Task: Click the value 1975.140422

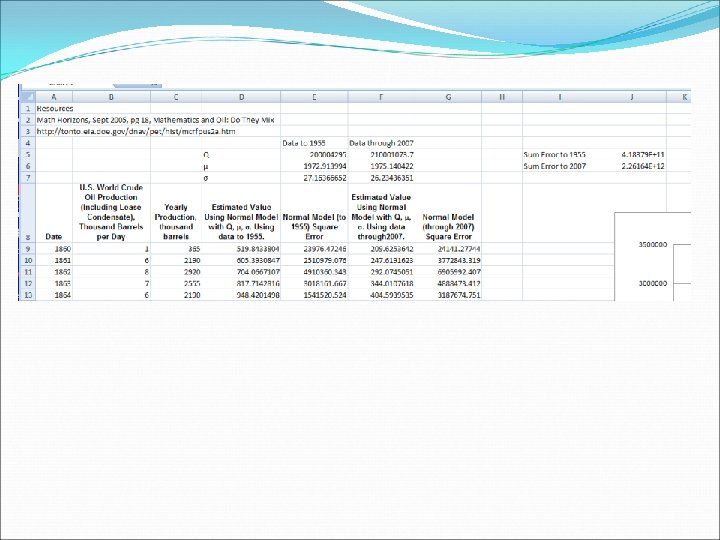Action: (x=392, y=166)
